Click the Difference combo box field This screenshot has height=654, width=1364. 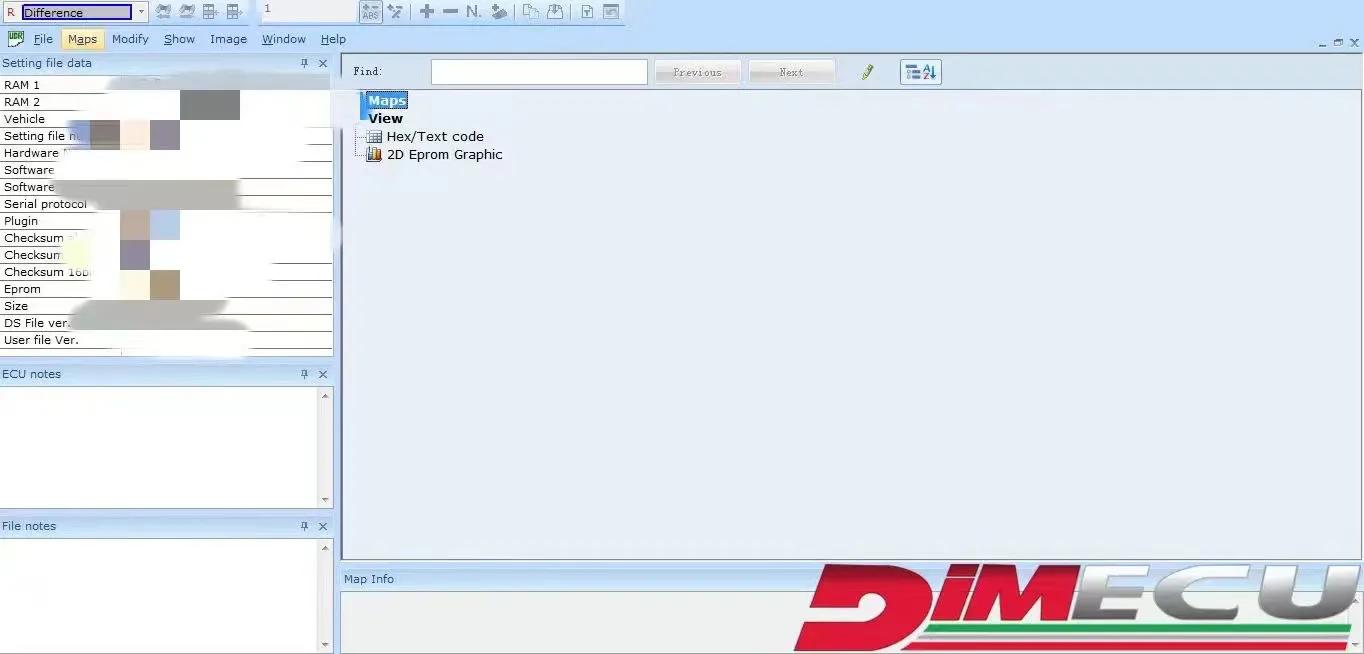tap(77, 12)
